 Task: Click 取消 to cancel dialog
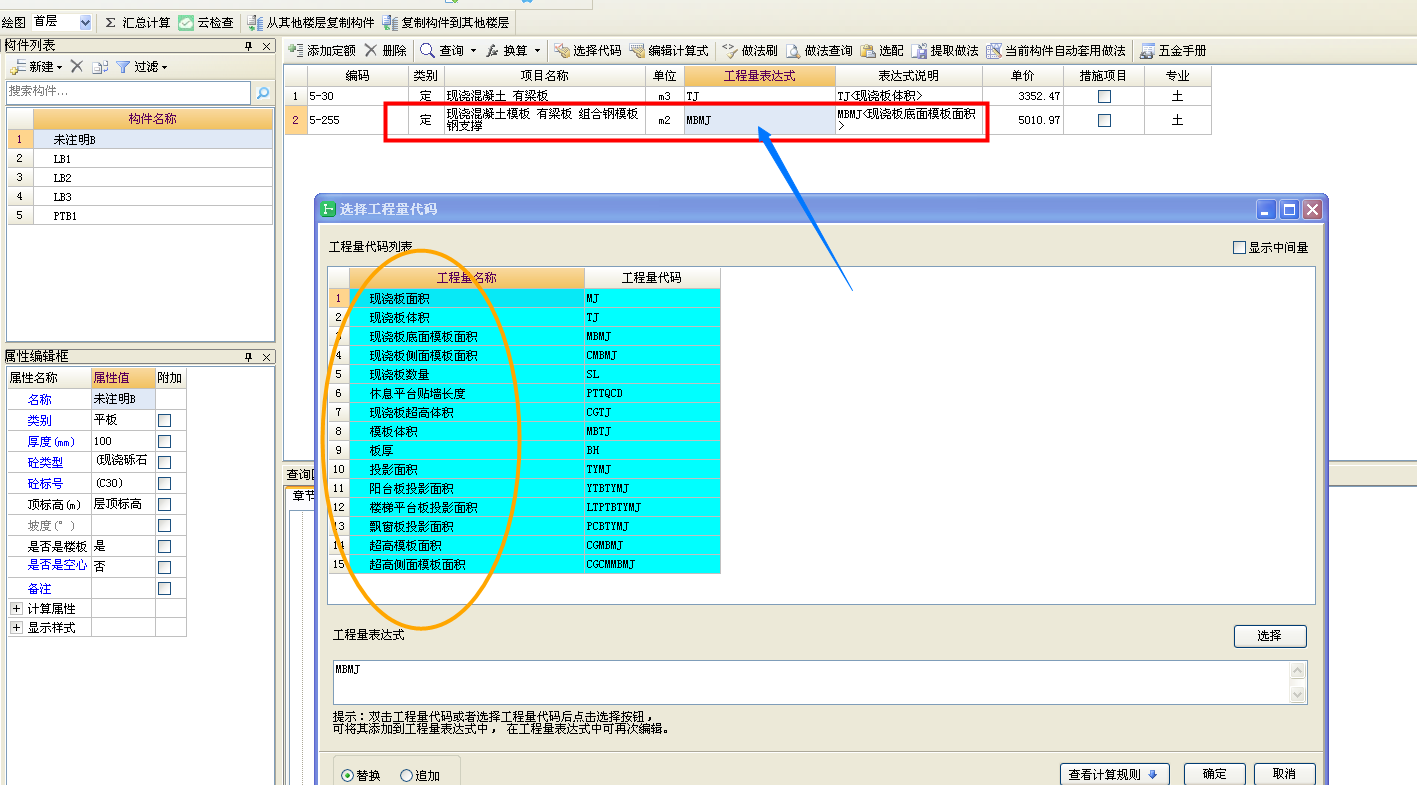(1284, 774)
